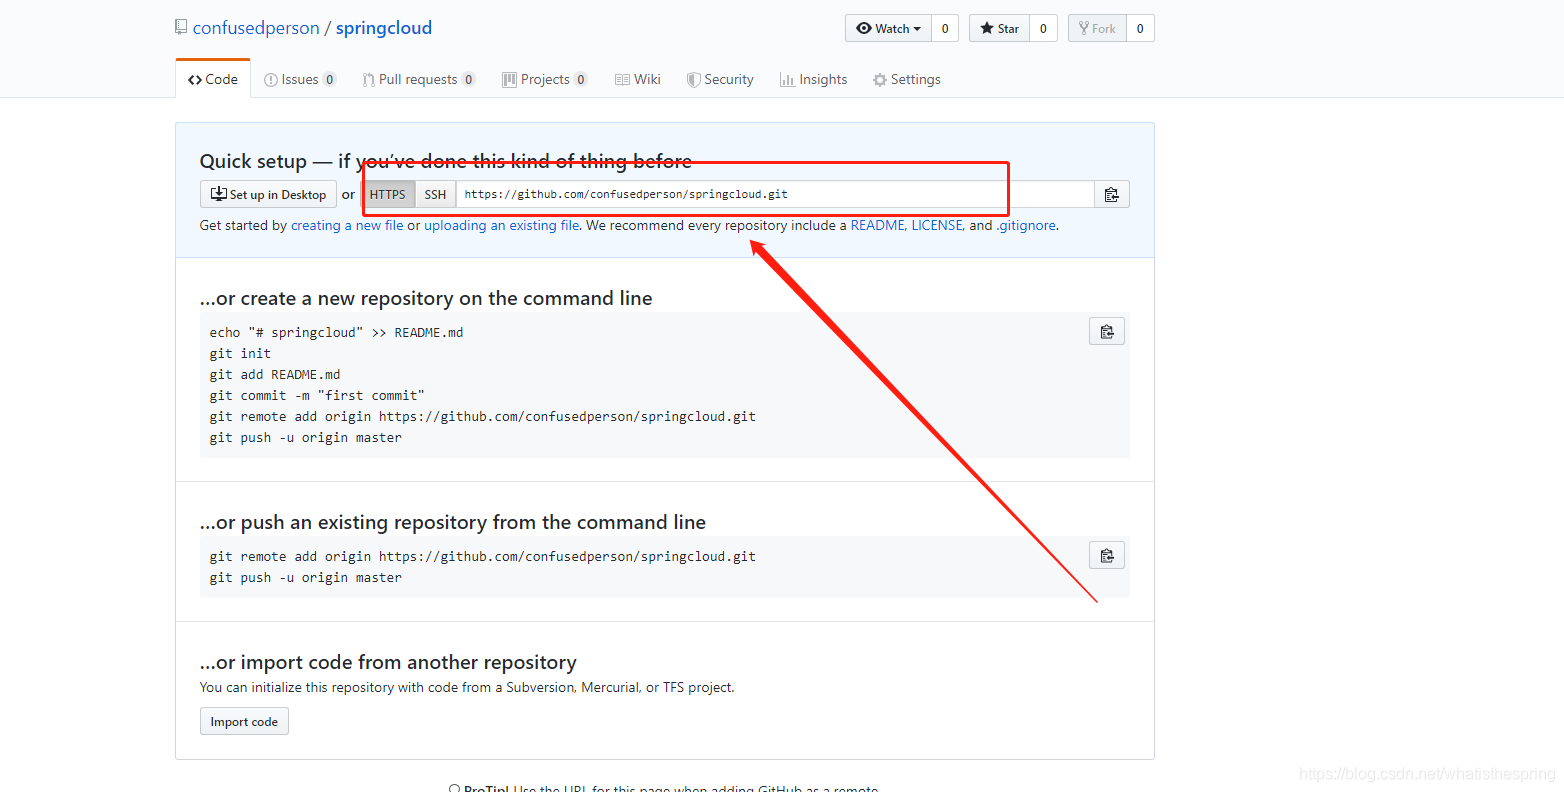The height and width of the screenshot is (792, 1564).
Task: Open the Insights tab
Action: 813,79
